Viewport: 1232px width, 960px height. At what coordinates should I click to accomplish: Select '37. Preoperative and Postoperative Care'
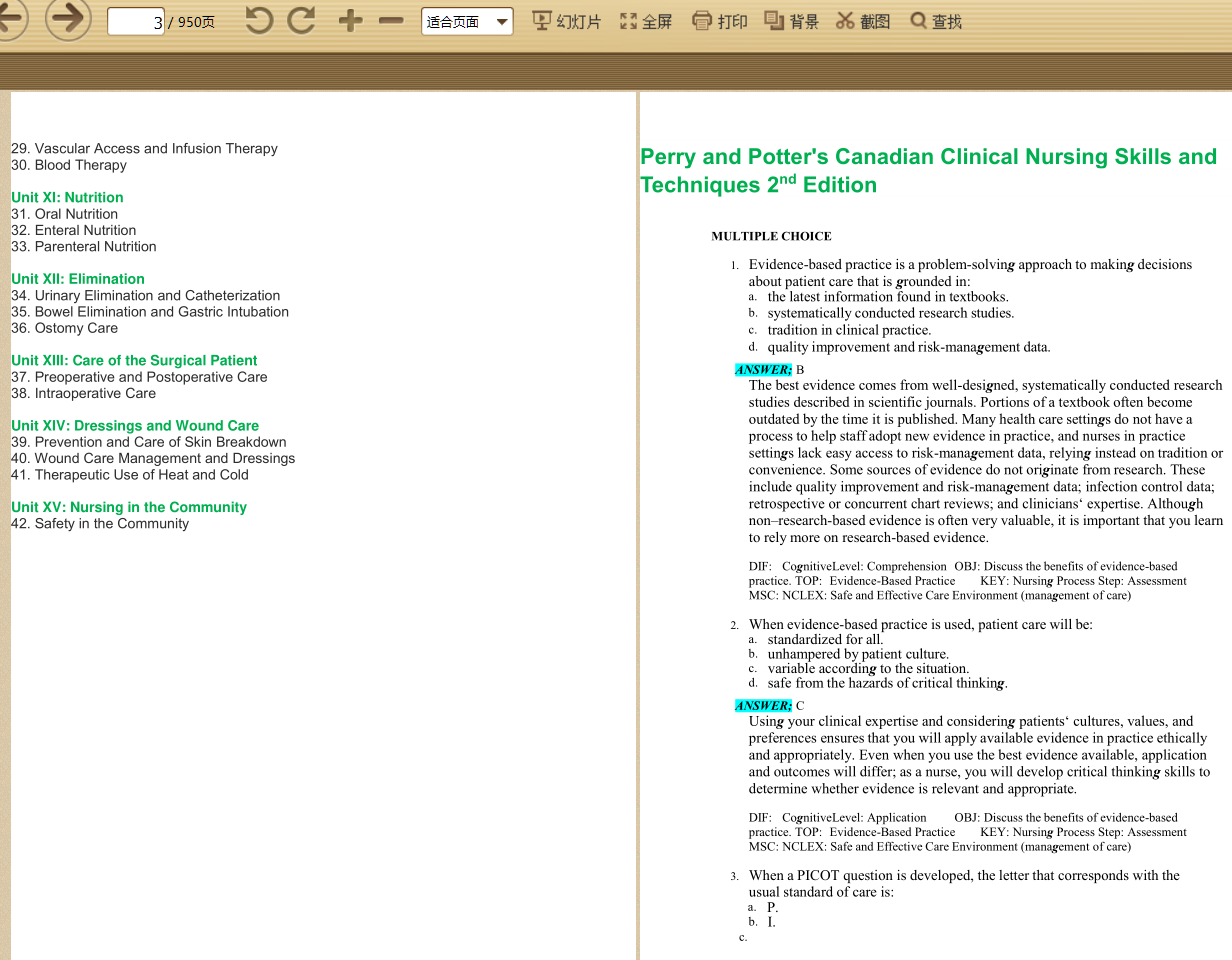click(139, 377)
